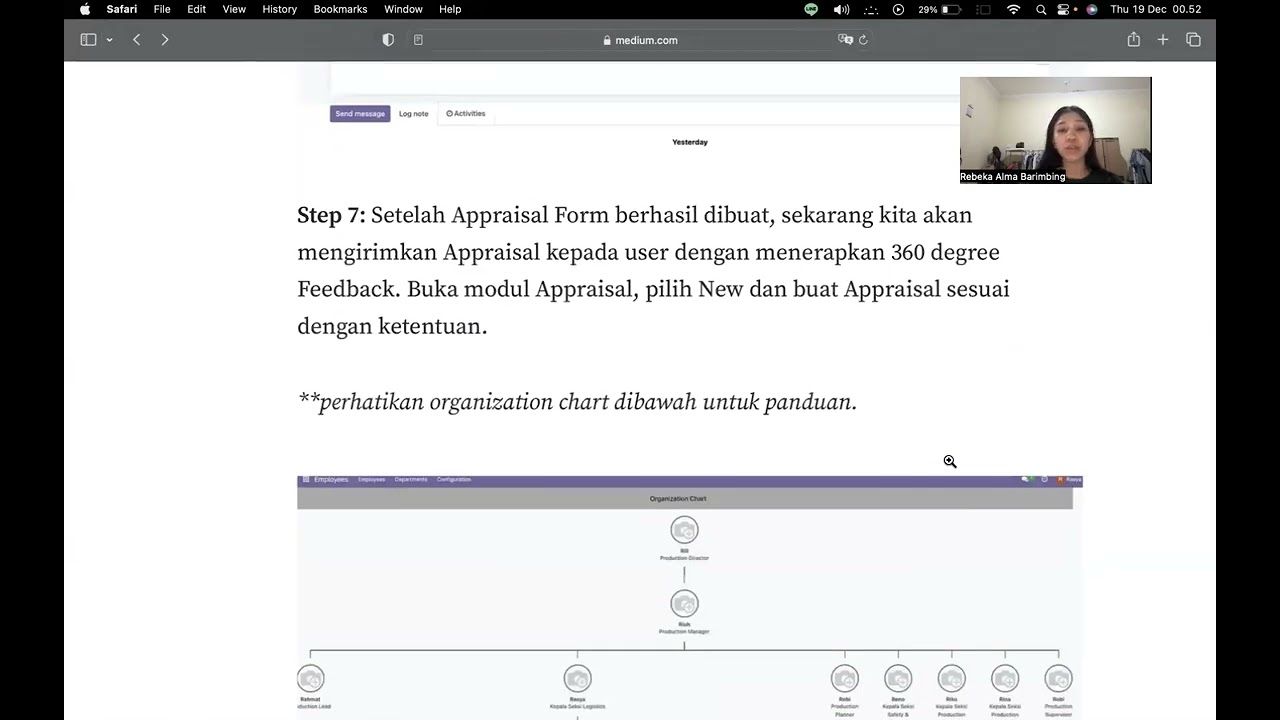1280x720 pixels.
Task: Expand the sidebar tab group dropdown
Action: (109, 40)
